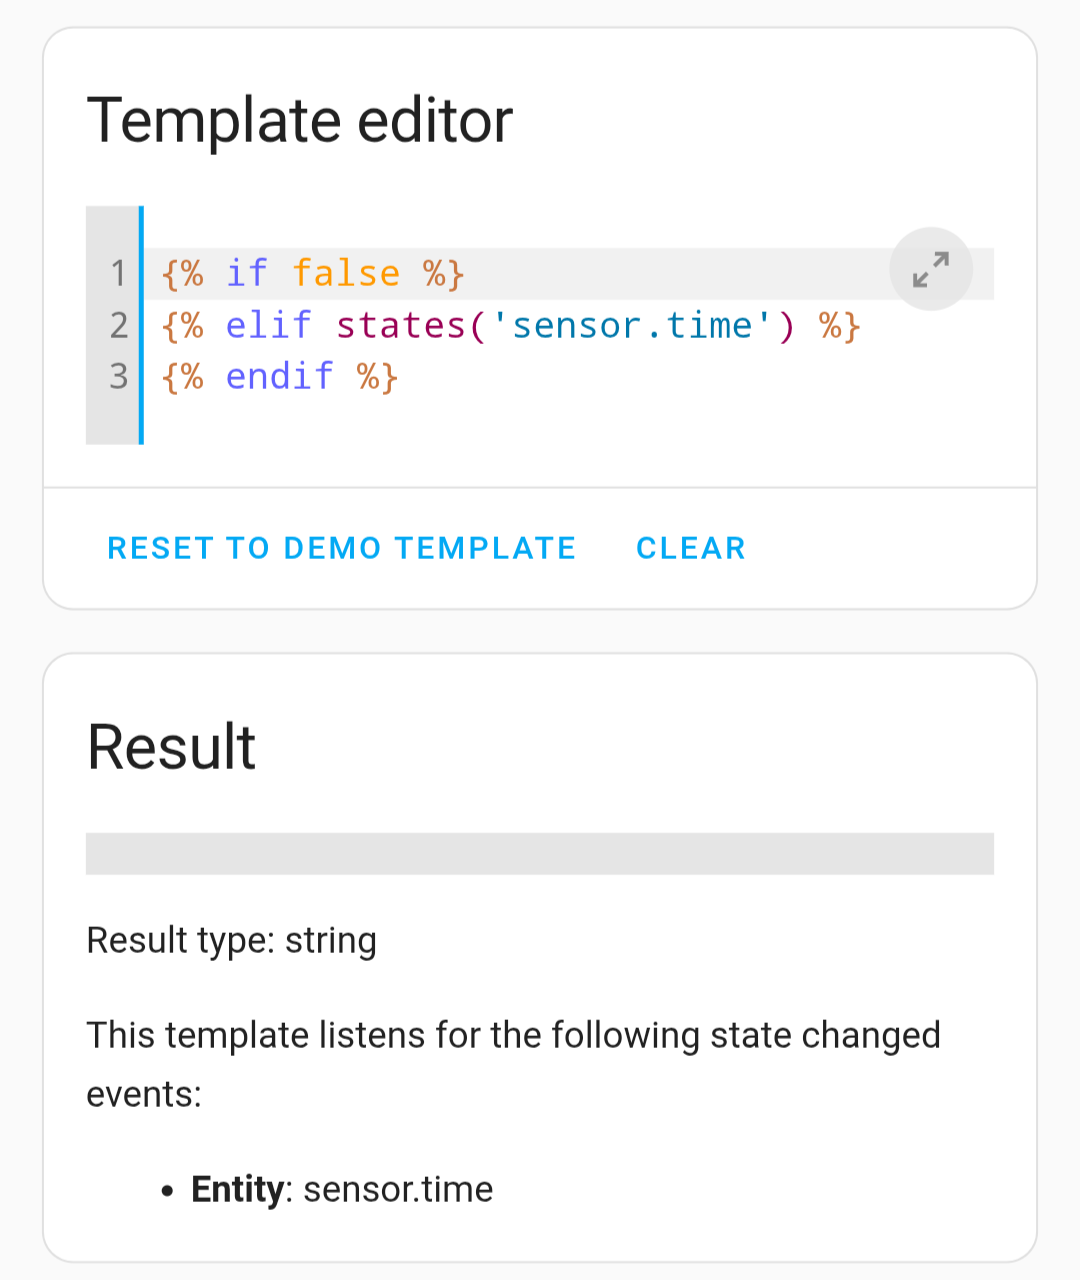Click the Result heading

[x=171, y=747]
